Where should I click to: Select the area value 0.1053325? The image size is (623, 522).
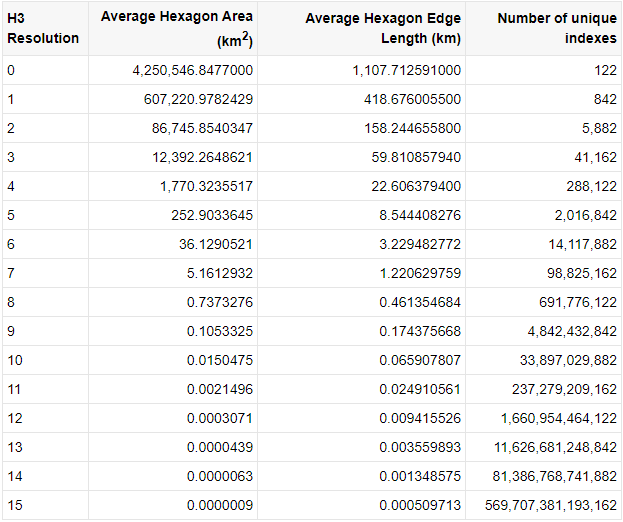click(219, 332)
